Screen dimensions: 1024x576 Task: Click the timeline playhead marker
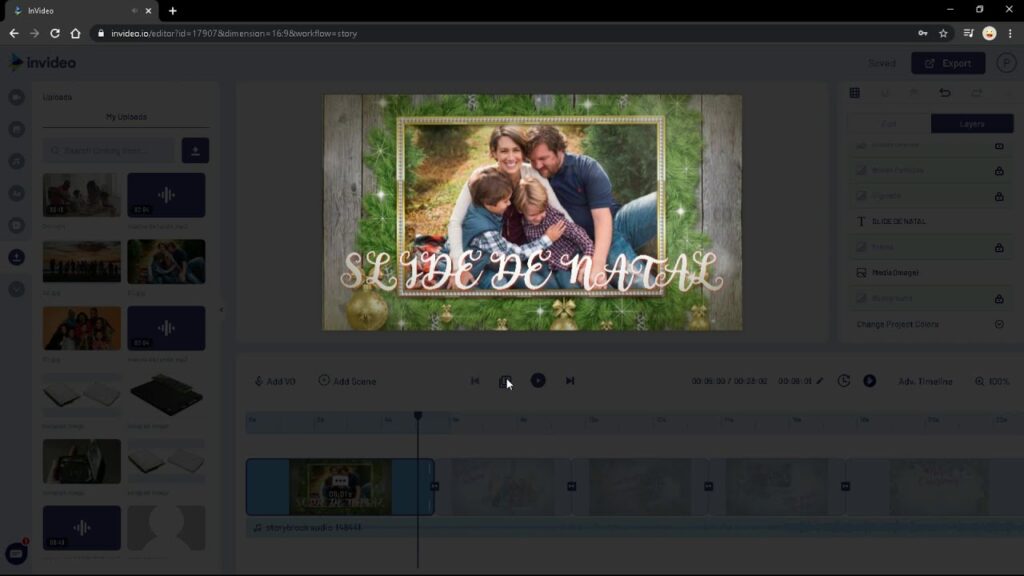[x=418, y=416]
